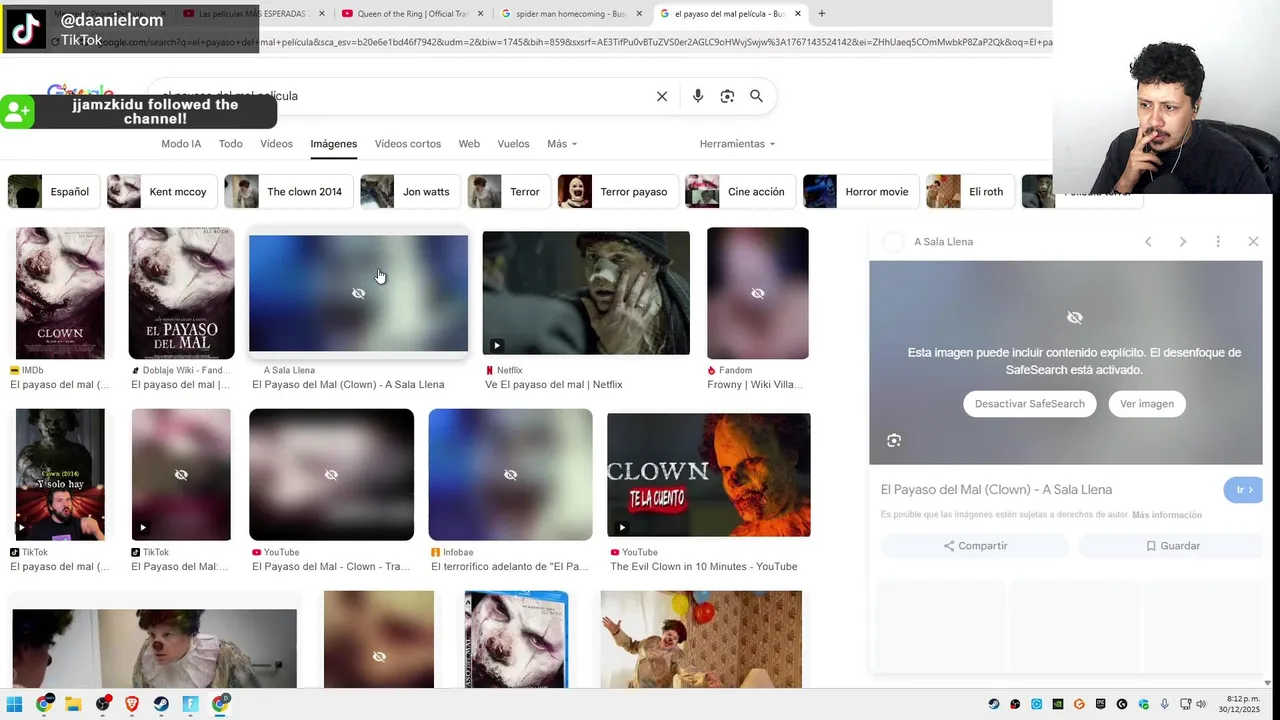
Task: Reveal blurred thumbnail in third row
Action: coord(379,640)
